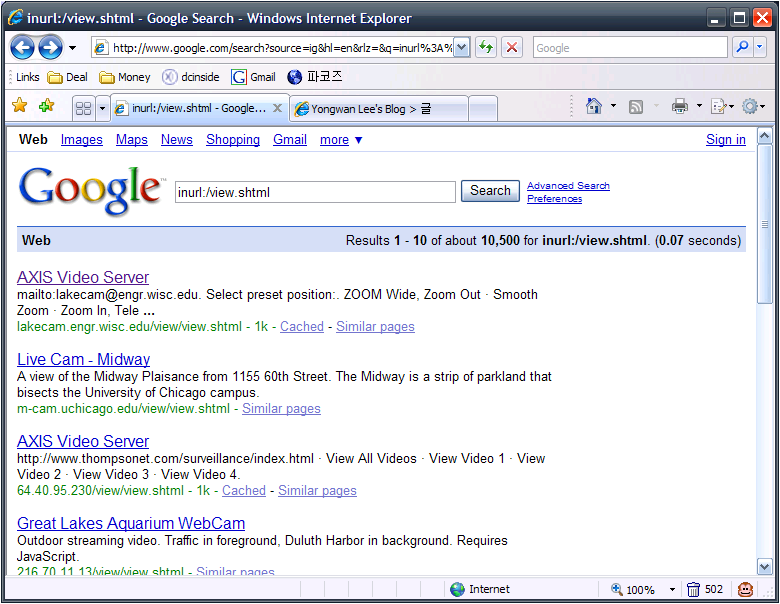780x604 pixels.
Task: Open the Page menu icon
Action: pyautogui.click(x=723, y=106)
